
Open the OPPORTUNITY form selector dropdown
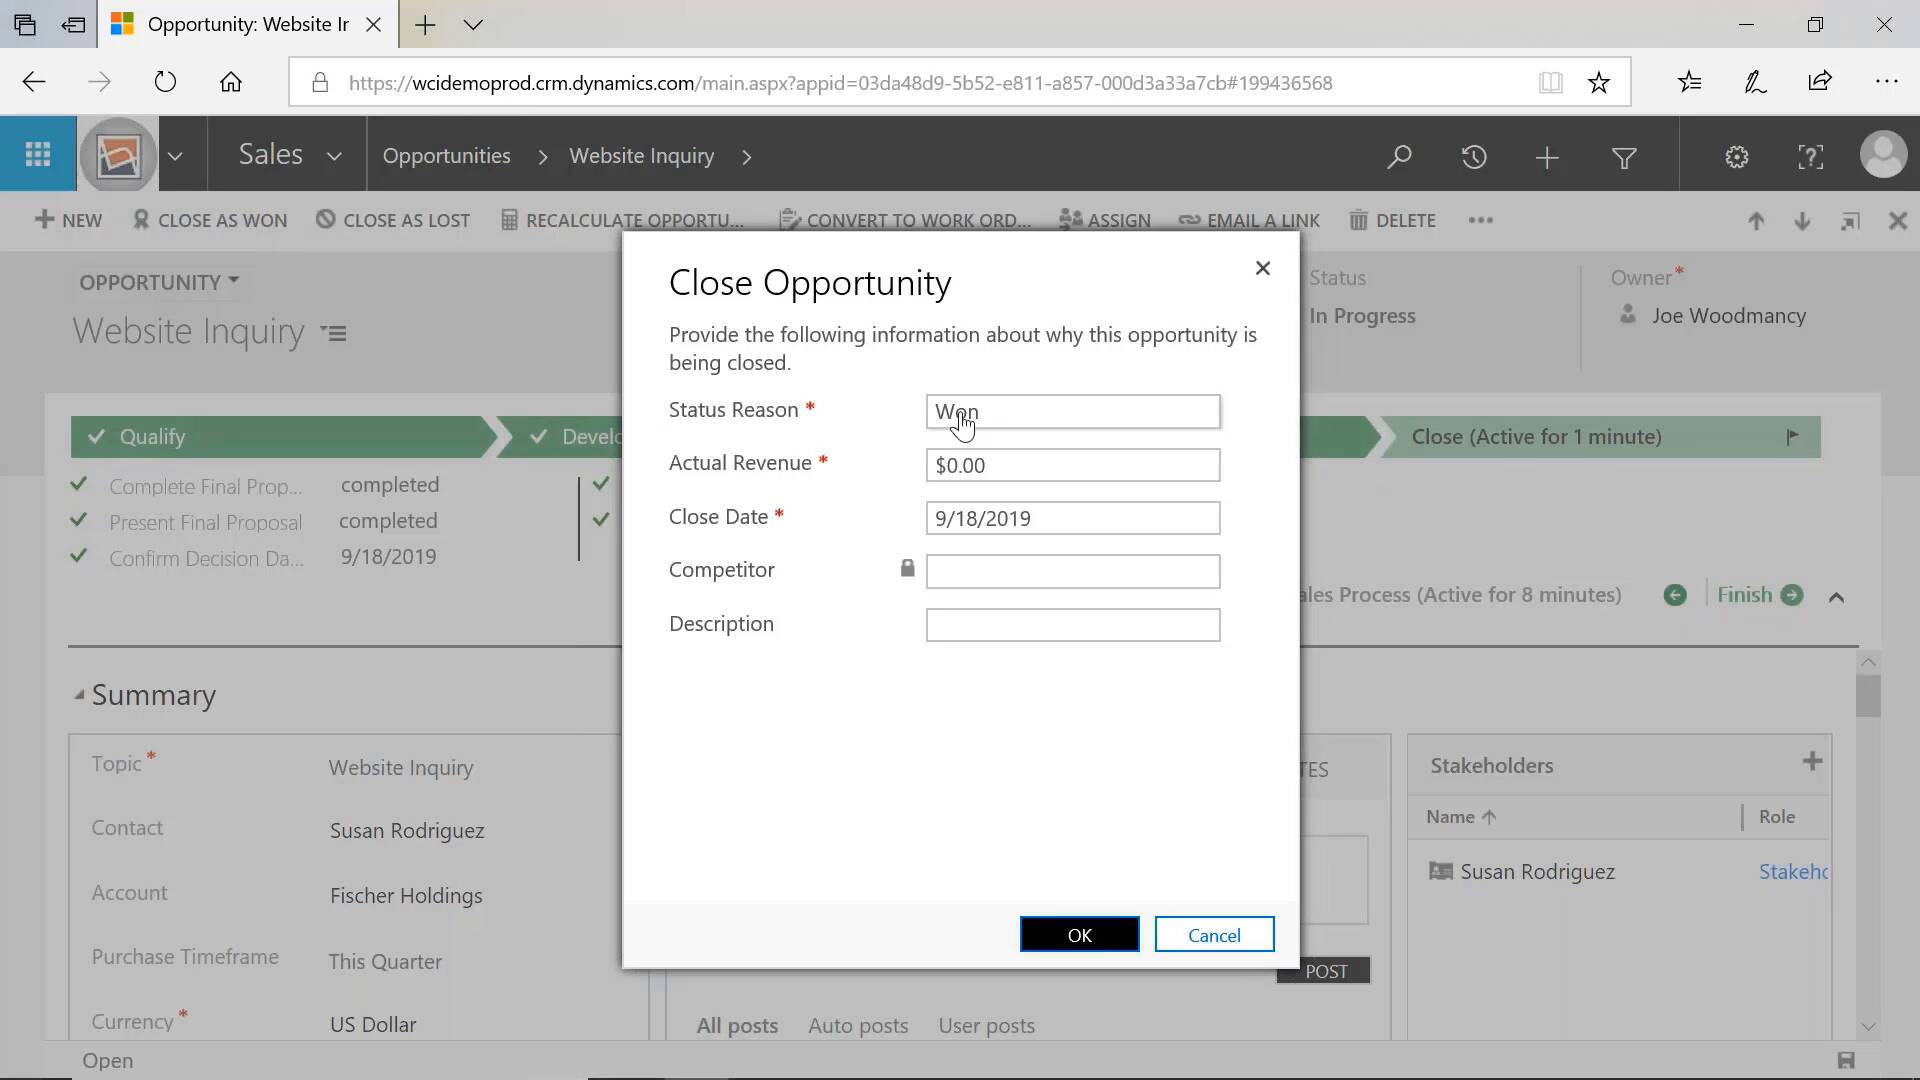(x=233, y=281)
